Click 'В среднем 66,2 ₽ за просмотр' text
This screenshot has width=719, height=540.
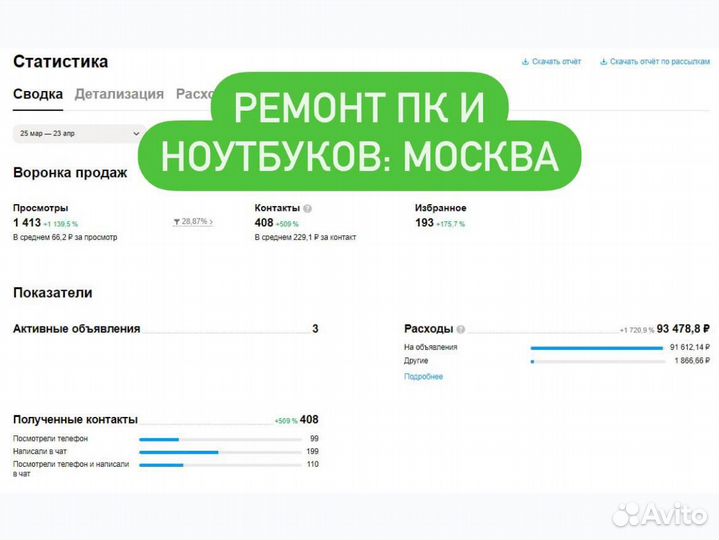point(65,237)
